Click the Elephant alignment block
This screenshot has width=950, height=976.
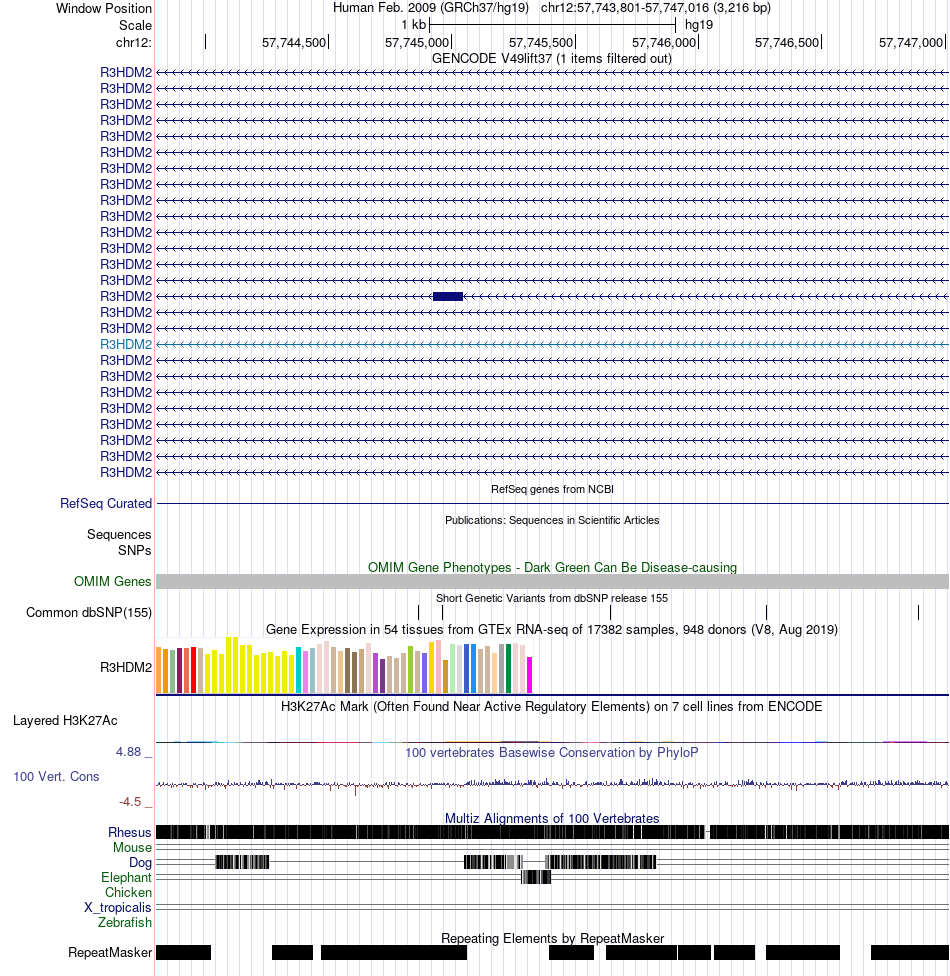click(x=536, y=877)
